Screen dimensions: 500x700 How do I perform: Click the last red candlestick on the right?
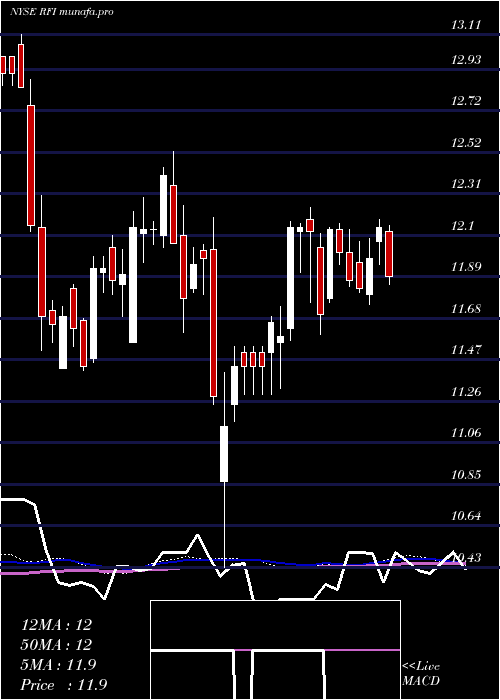(389, 254)
